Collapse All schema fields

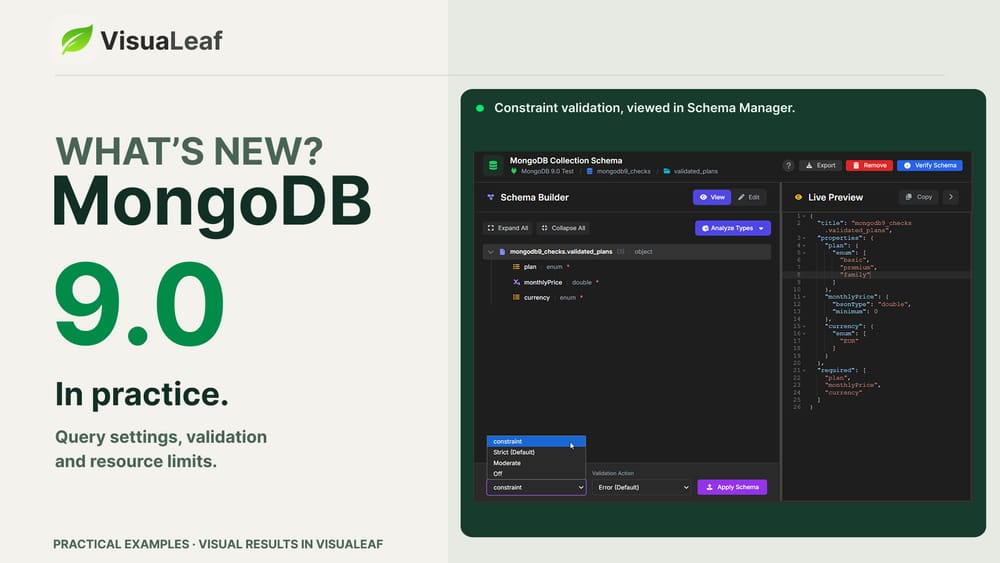point(562,228)
